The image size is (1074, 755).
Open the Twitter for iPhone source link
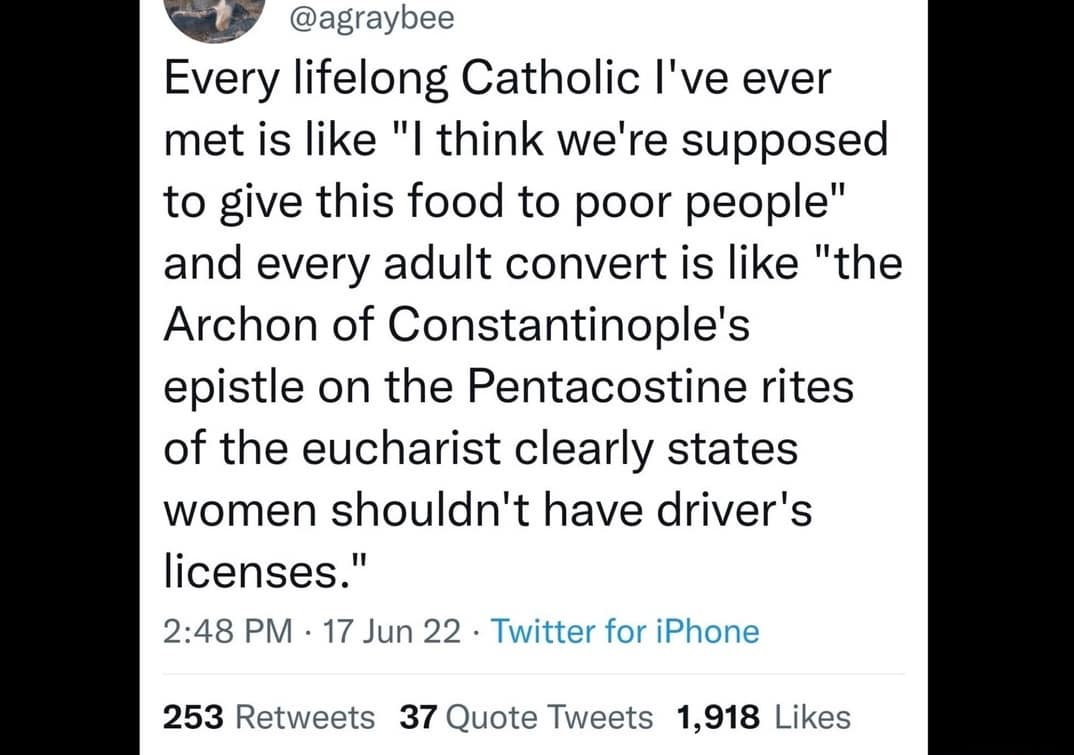626,632
